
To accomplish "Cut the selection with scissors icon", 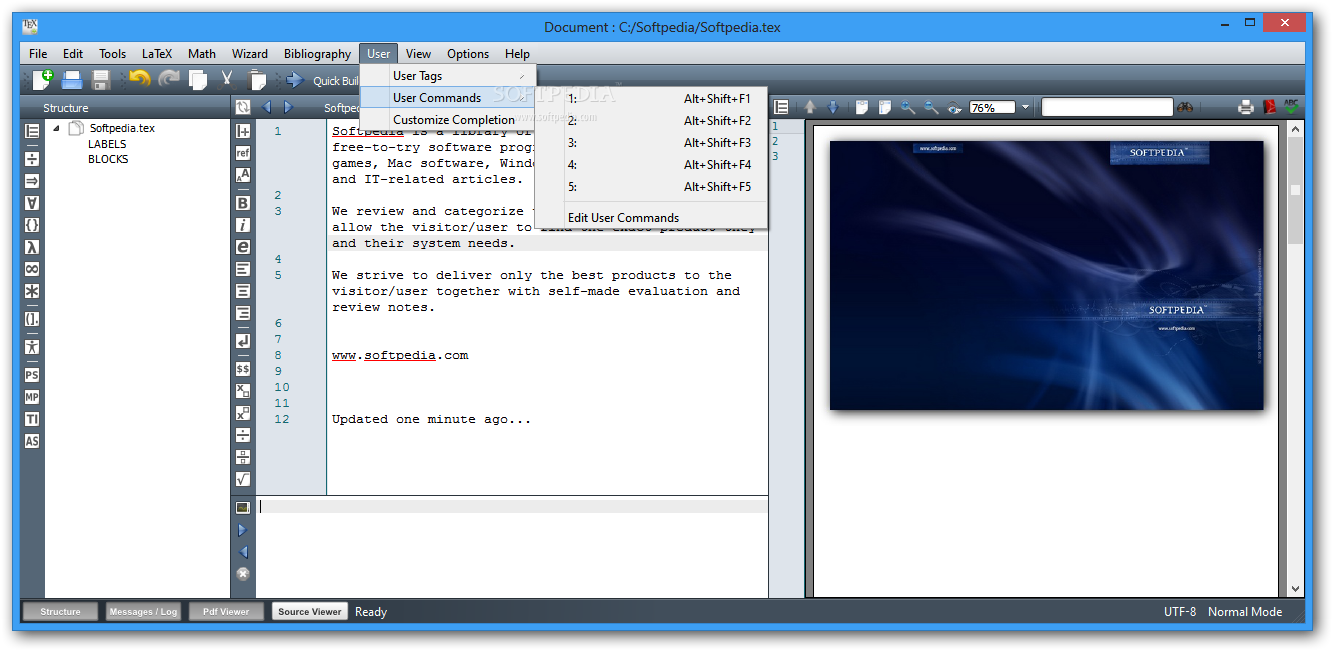I will click(x=227, y=80).
